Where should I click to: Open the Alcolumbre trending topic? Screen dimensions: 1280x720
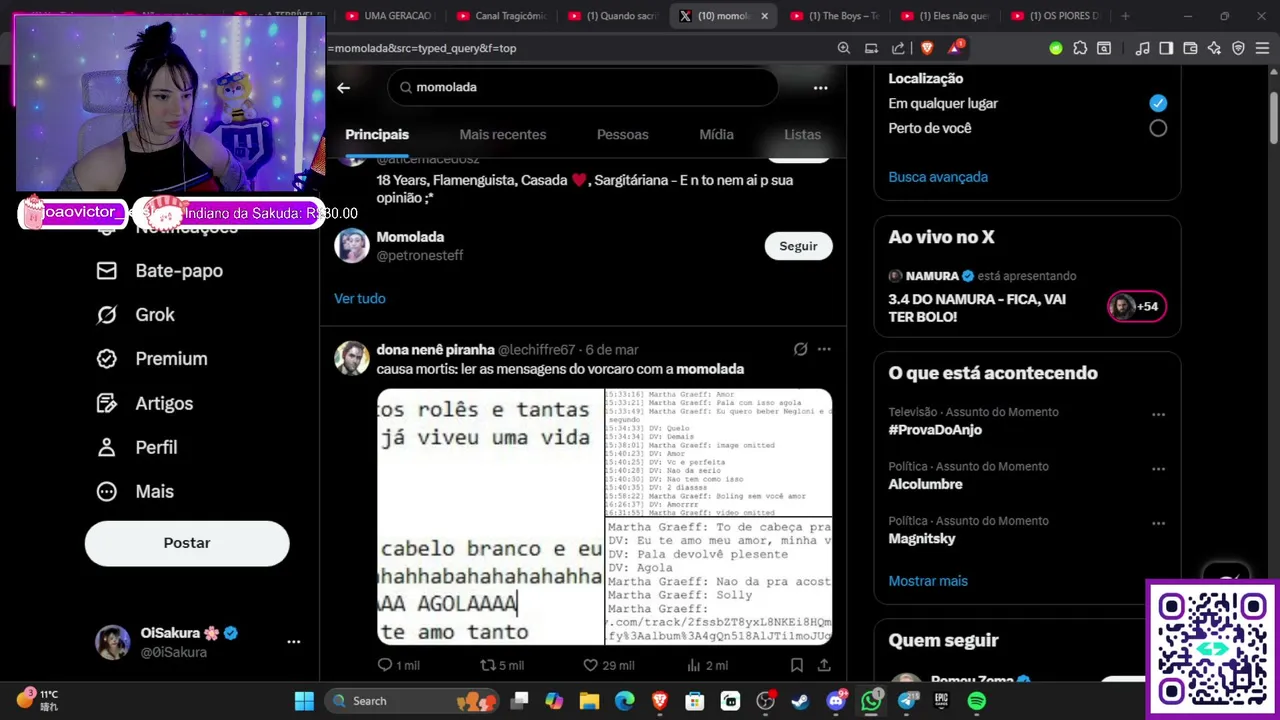pos(925,484)
